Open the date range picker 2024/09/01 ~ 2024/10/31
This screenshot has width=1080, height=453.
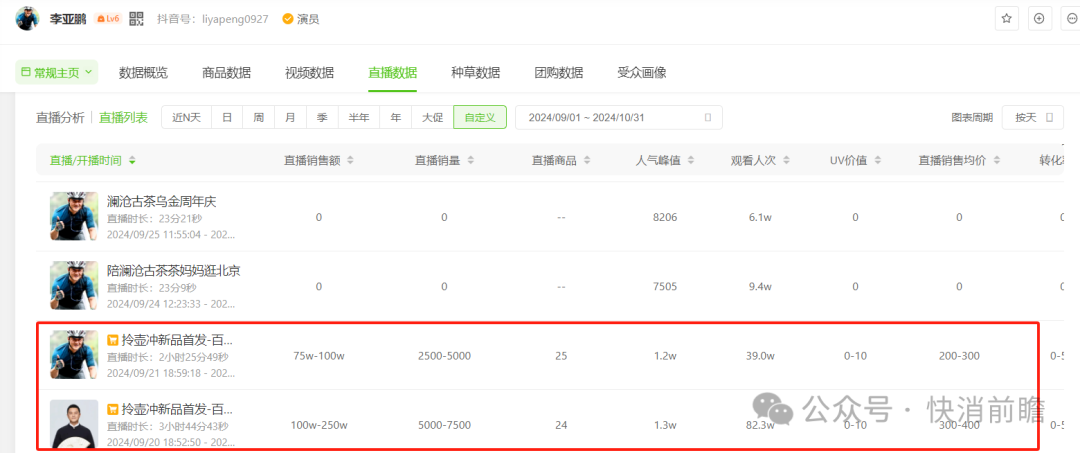(619, 118)
